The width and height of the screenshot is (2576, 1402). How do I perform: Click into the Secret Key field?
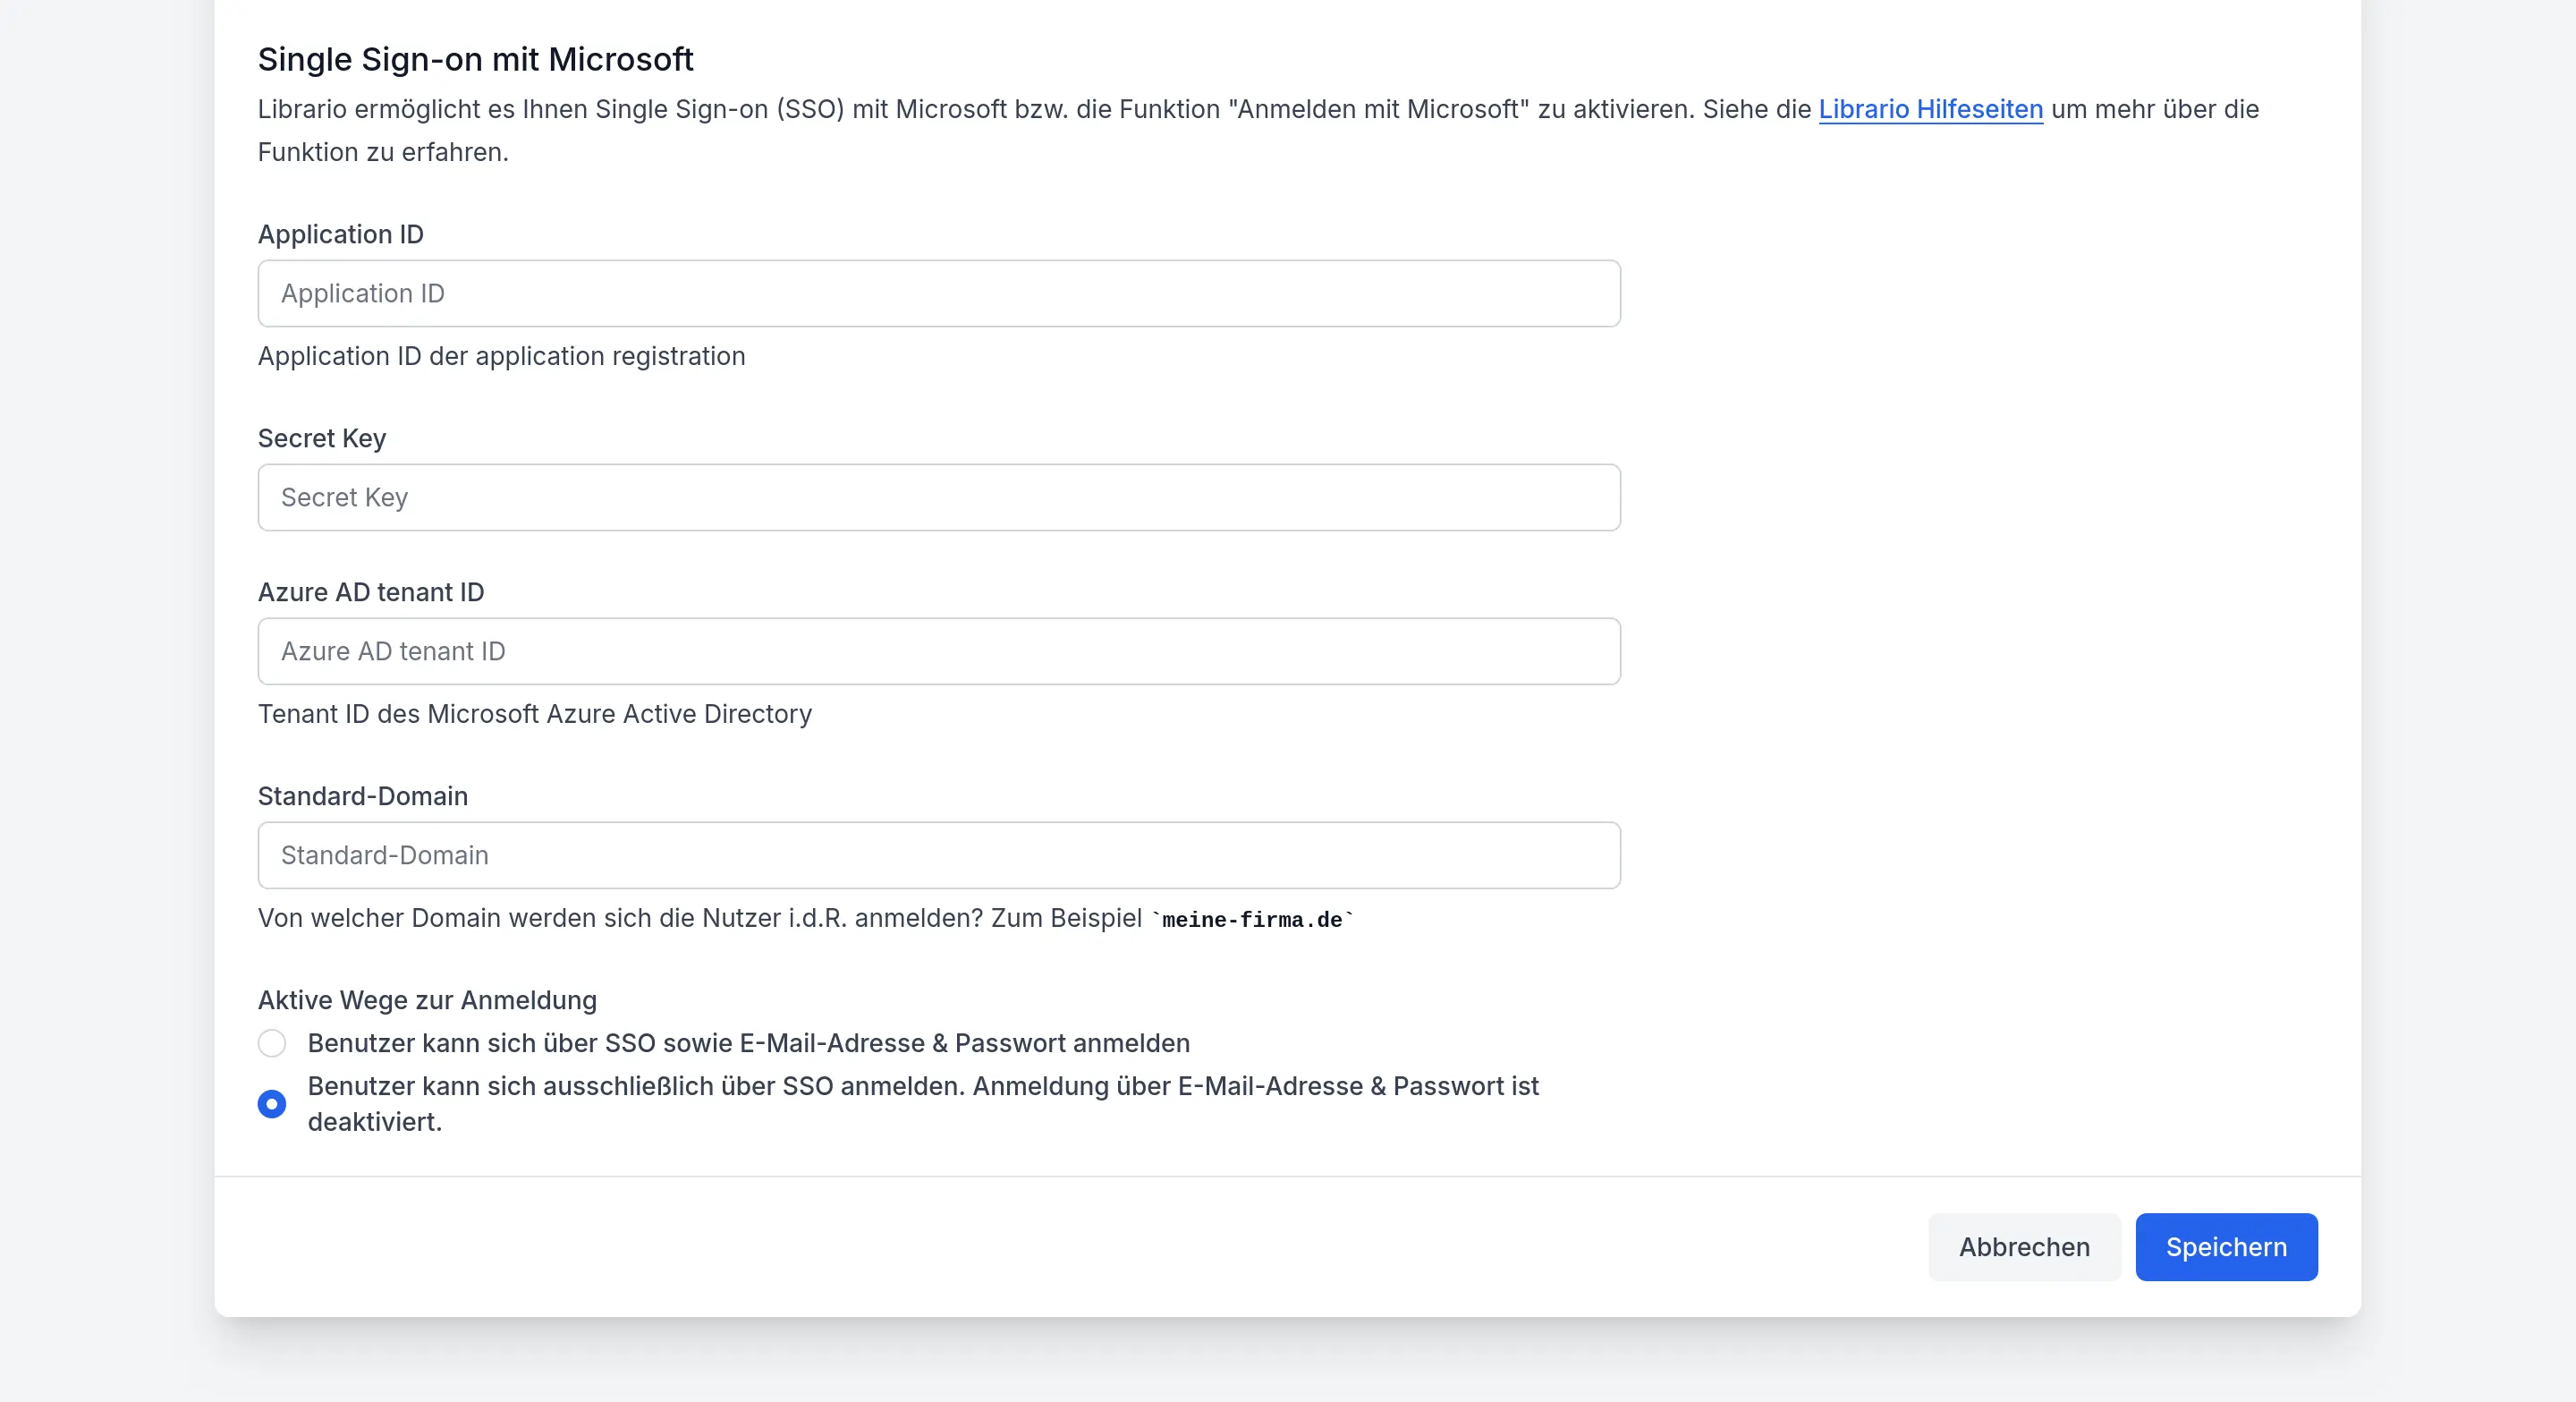939,497
